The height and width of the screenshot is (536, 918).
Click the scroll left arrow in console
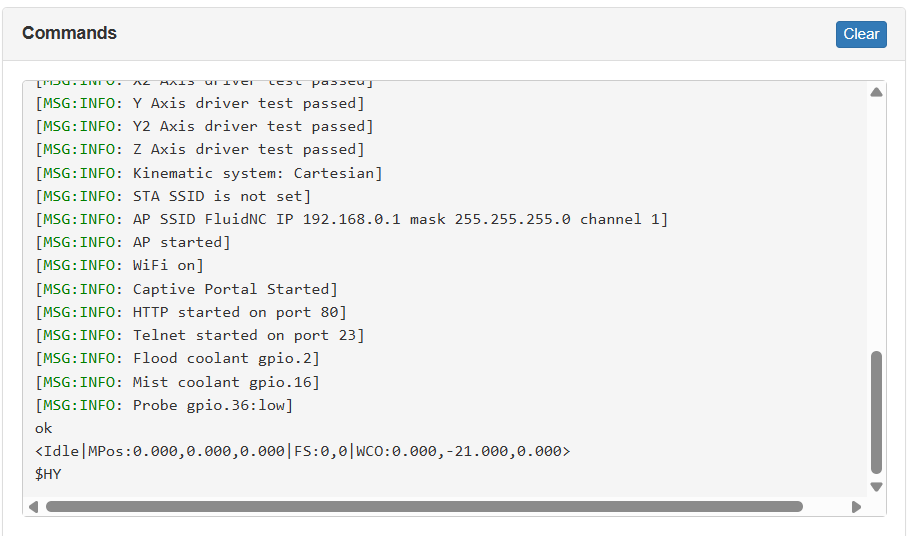coord(33,507)
